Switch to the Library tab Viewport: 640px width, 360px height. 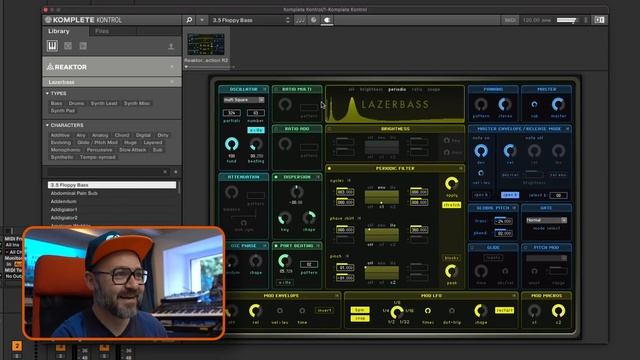coord(59,31)
